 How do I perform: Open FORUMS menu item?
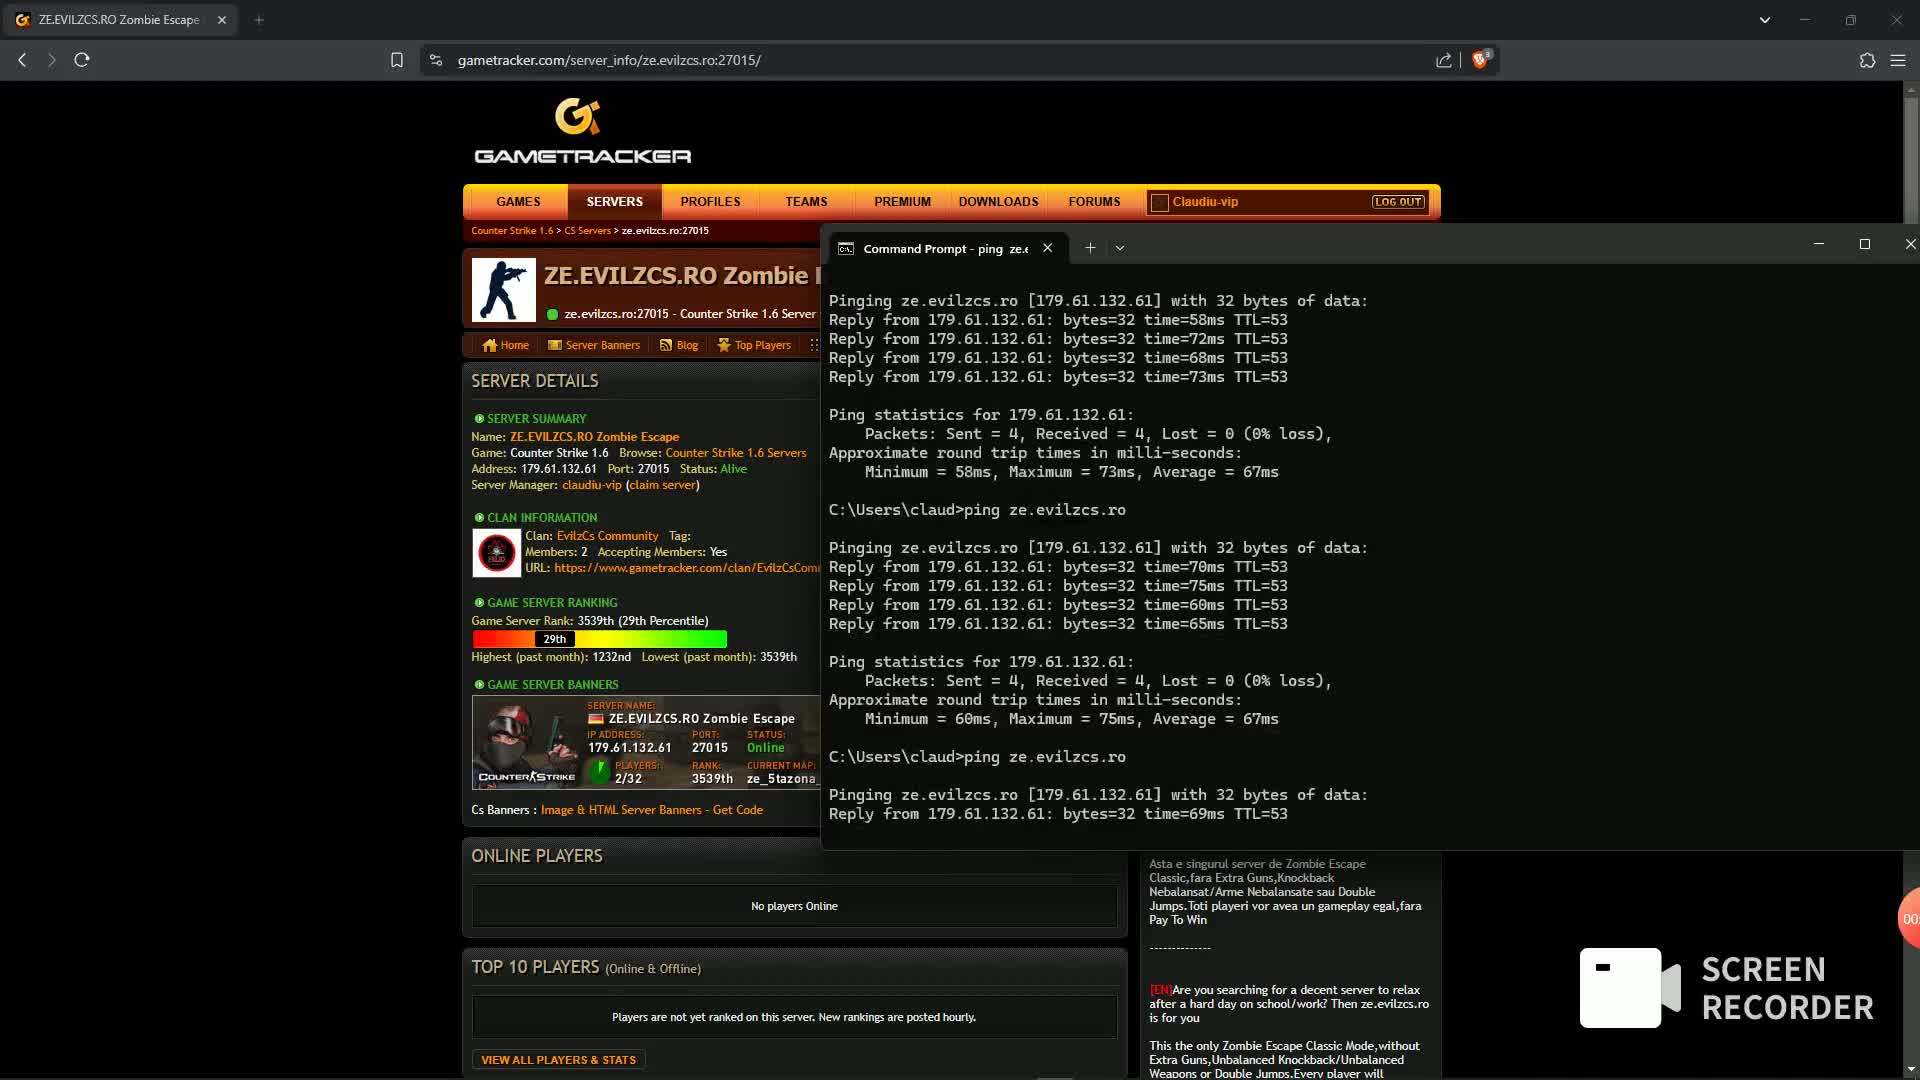[1094, 202]
